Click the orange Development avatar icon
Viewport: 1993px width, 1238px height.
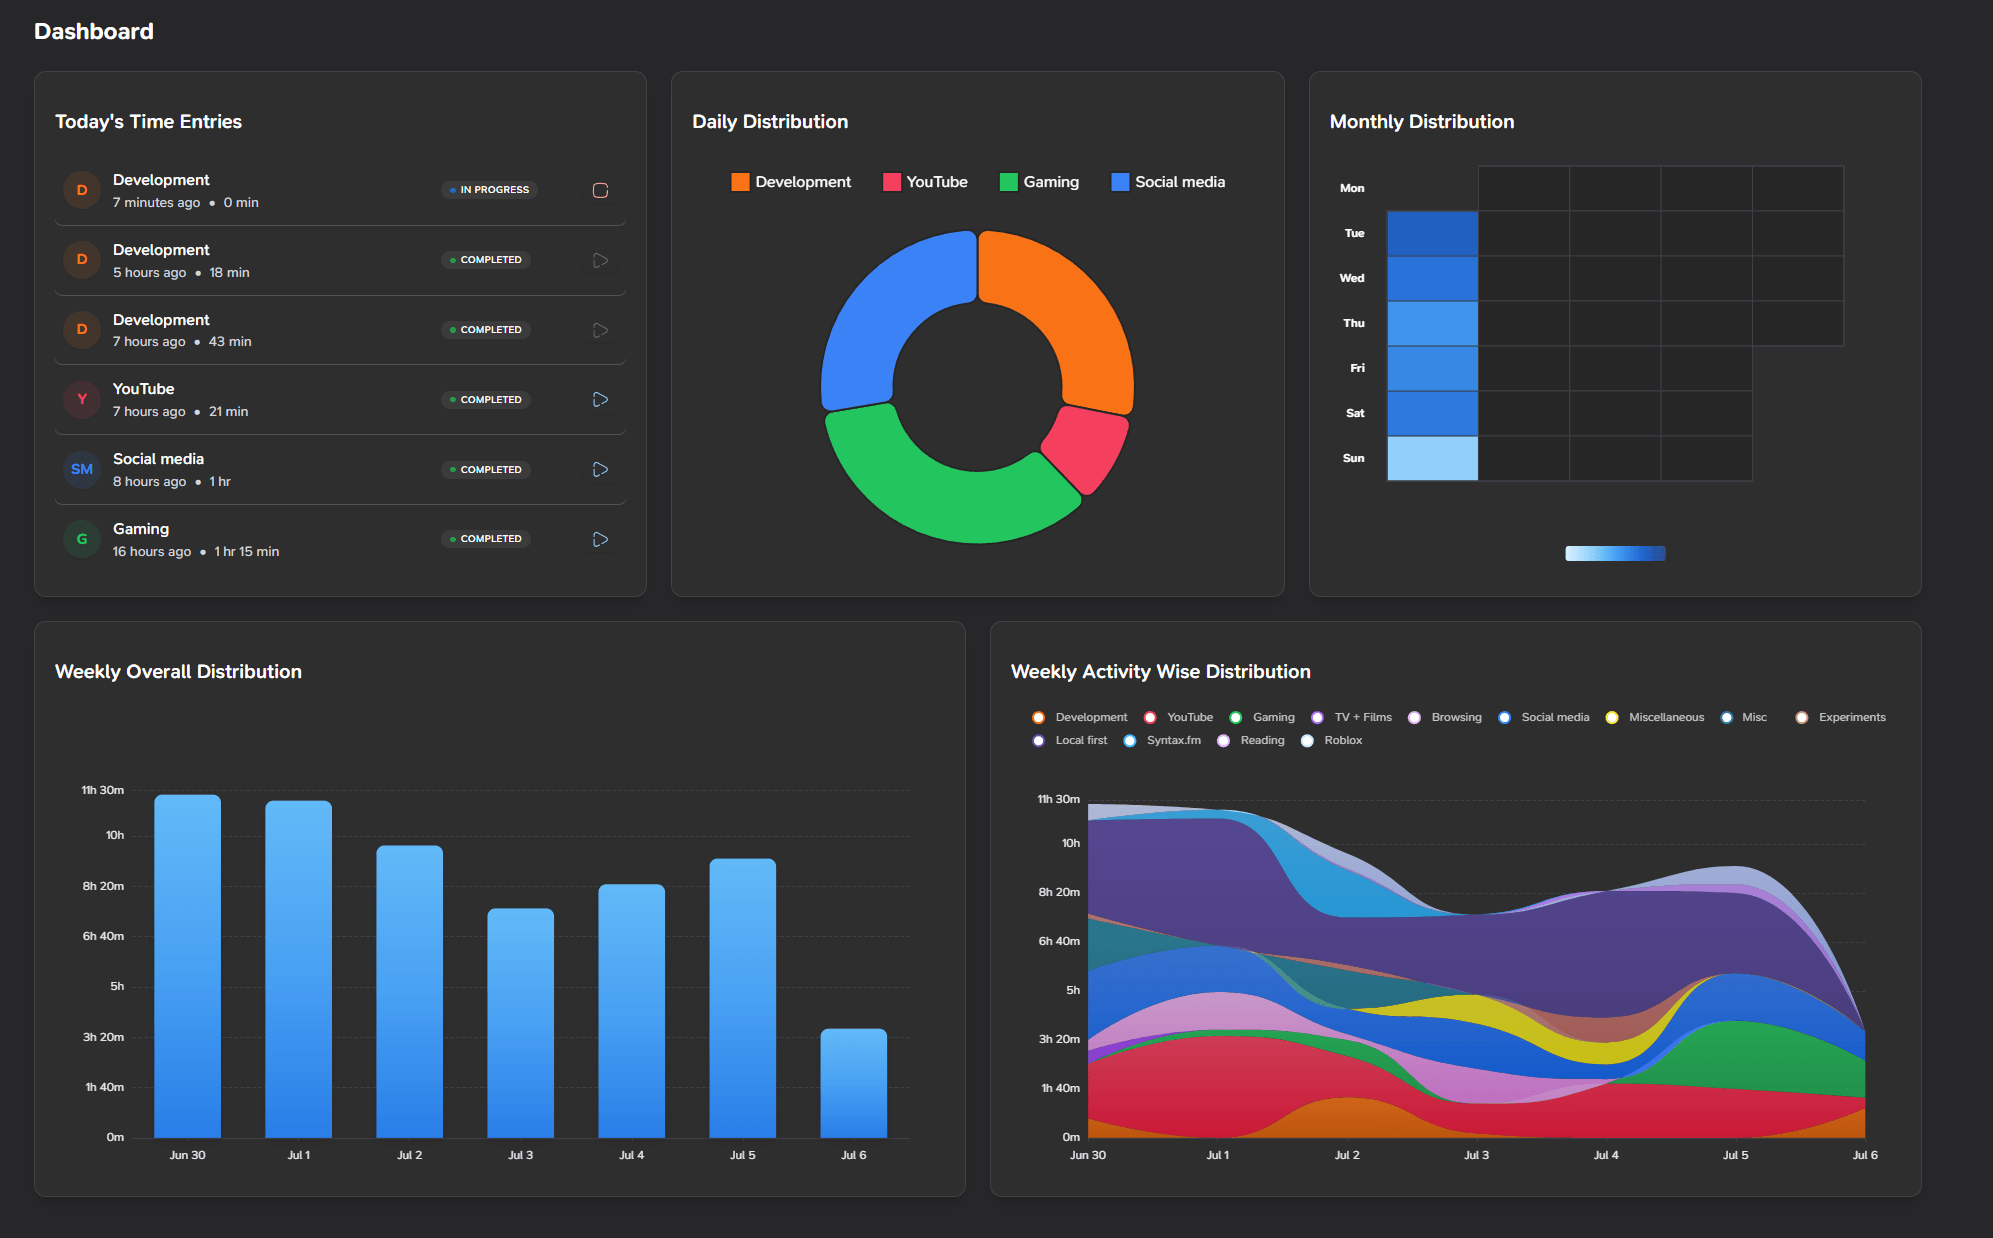[81, 190]
